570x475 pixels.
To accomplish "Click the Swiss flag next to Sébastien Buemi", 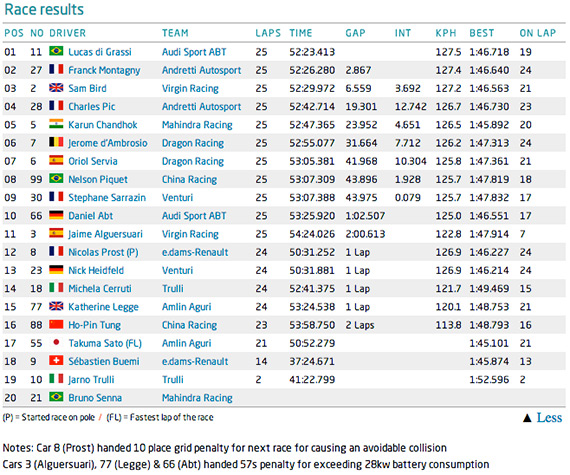I will (56, 360).
